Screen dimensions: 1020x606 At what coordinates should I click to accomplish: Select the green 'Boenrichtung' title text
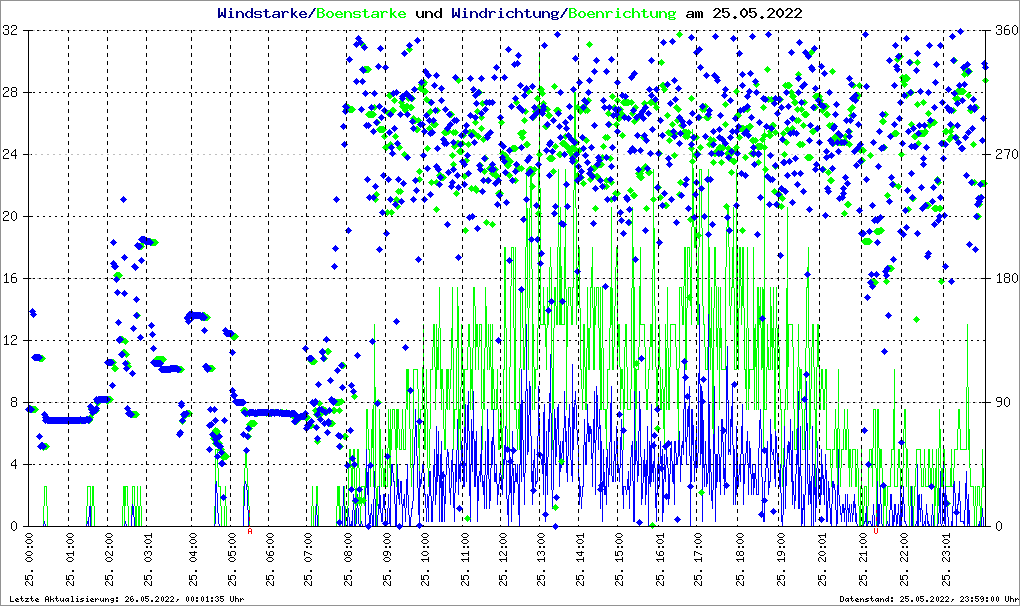pyautogui.click(x=622, y=13)
